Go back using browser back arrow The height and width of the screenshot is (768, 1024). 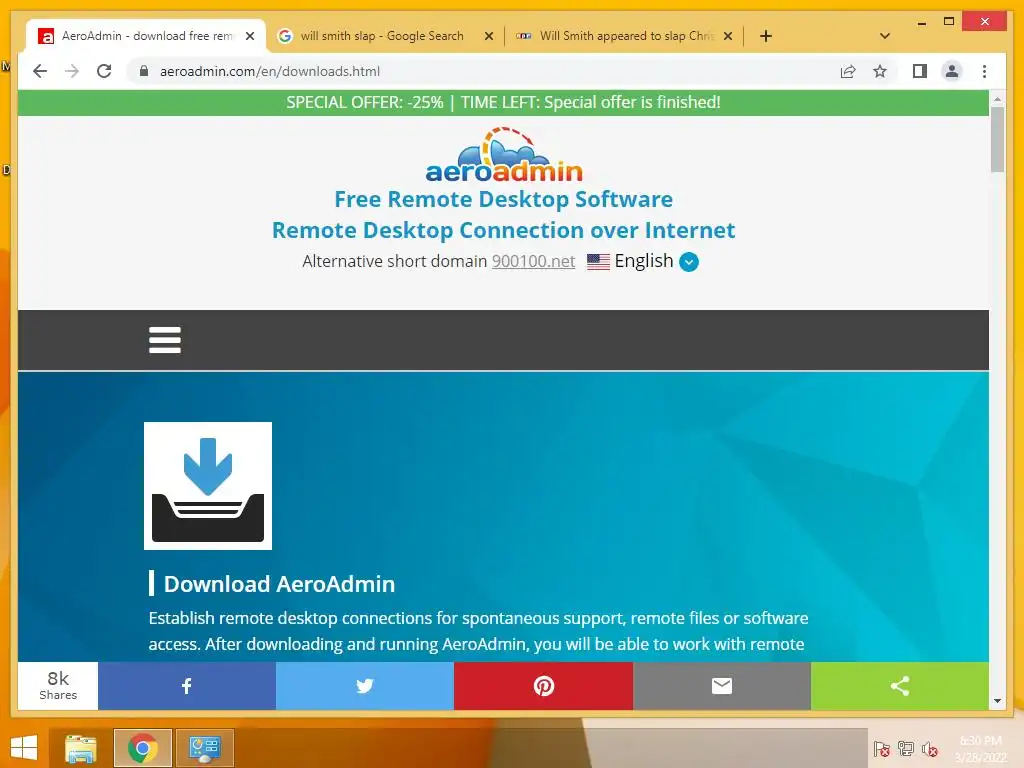tap(40, 71)
